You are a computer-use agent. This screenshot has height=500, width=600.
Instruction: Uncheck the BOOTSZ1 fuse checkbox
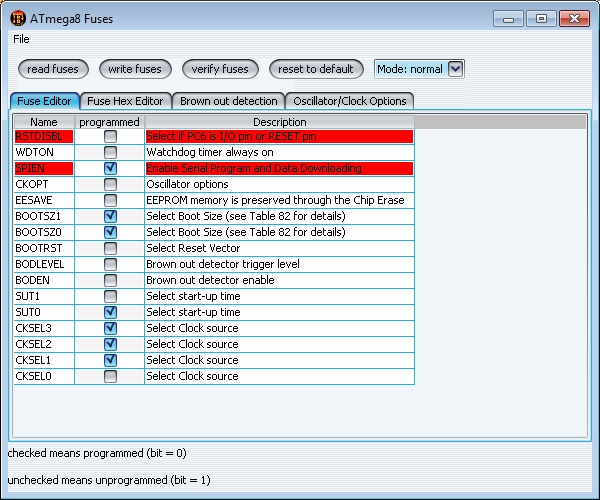[110, 216]
